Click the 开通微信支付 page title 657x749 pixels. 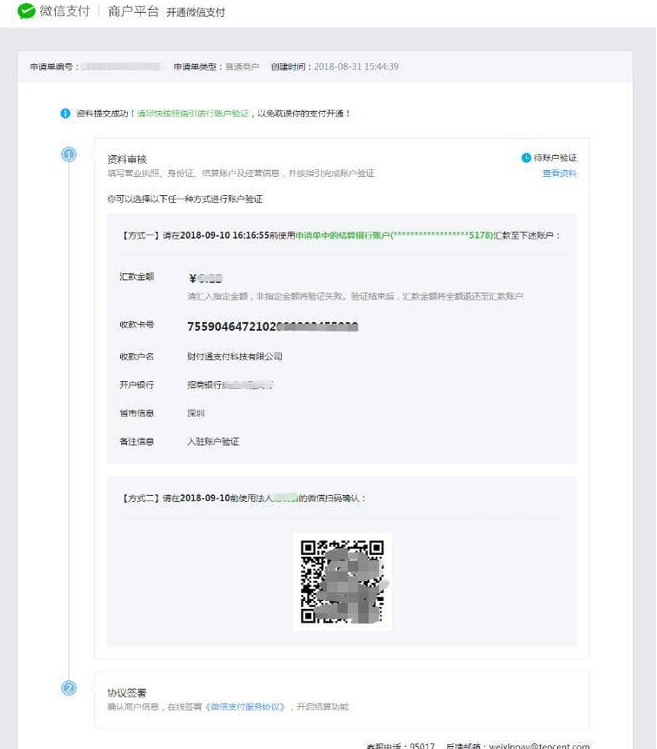click(x=195, y=12)
